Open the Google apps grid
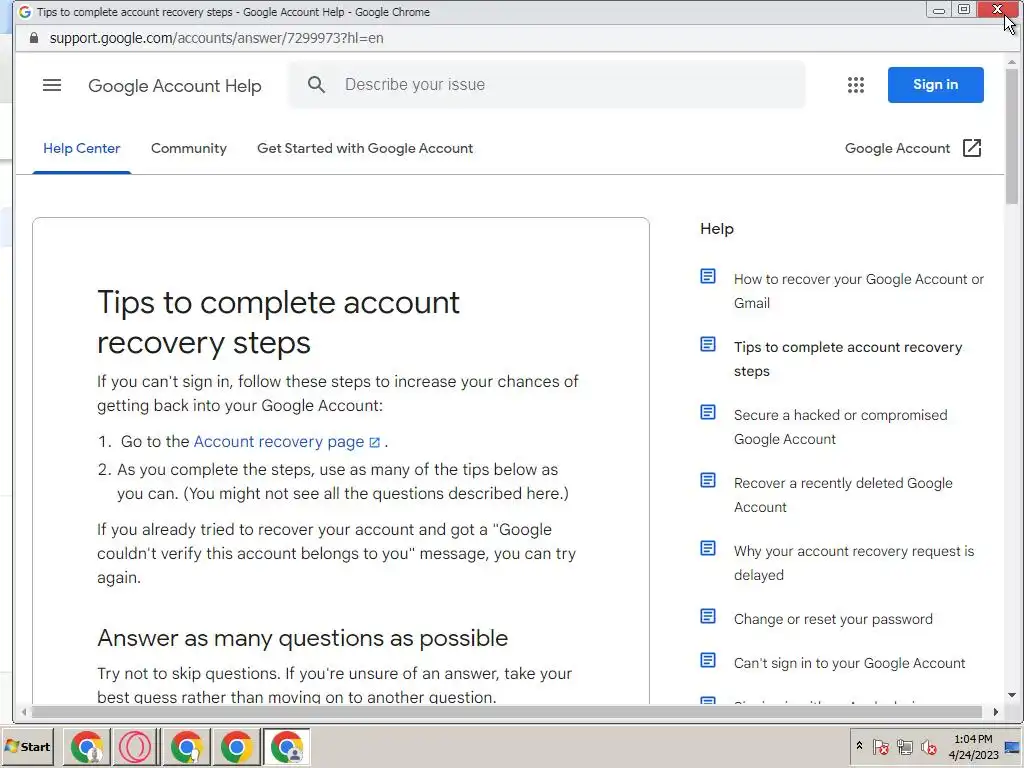Viewport: 1024px width, 768px height. click(856, 85)
